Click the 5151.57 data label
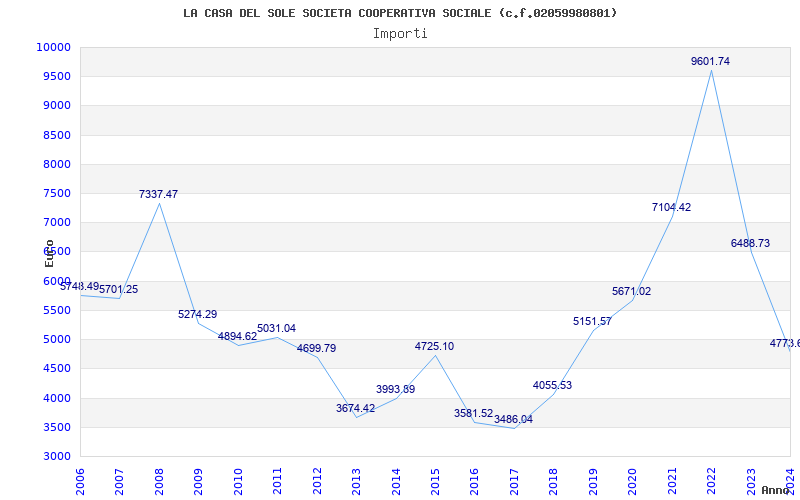 point(592,321)
